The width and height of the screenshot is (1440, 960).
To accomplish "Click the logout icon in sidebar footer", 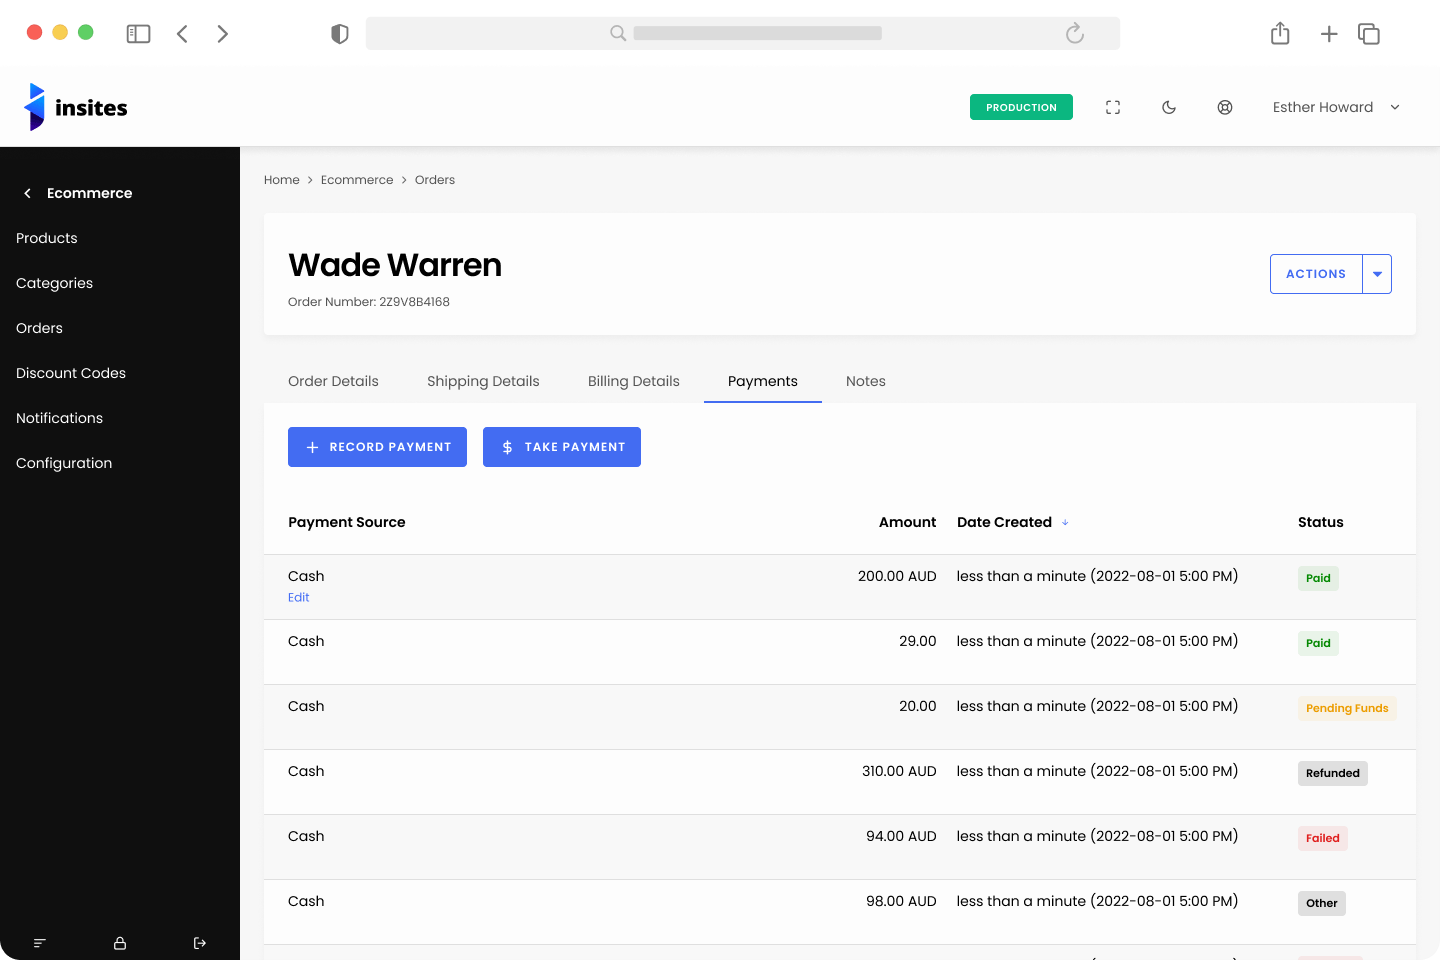I will click(x=200, y=943).
